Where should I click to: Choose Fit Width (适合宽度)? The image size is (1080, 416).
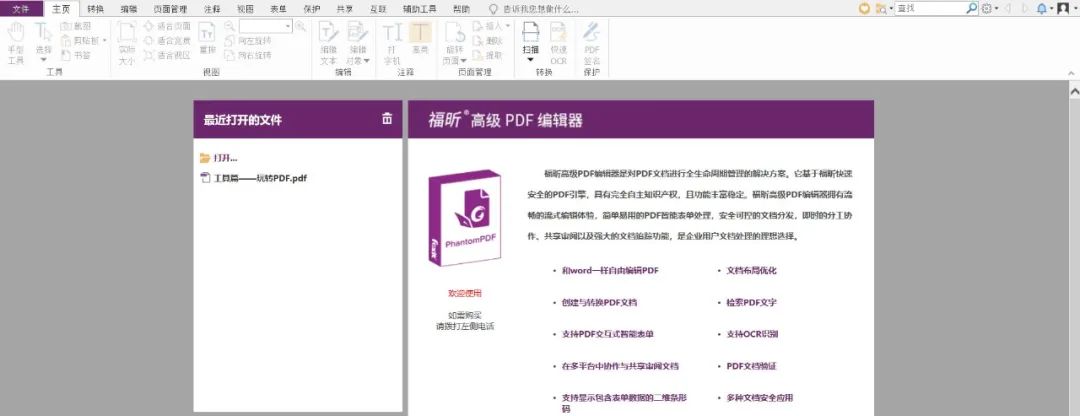(167, 41)
